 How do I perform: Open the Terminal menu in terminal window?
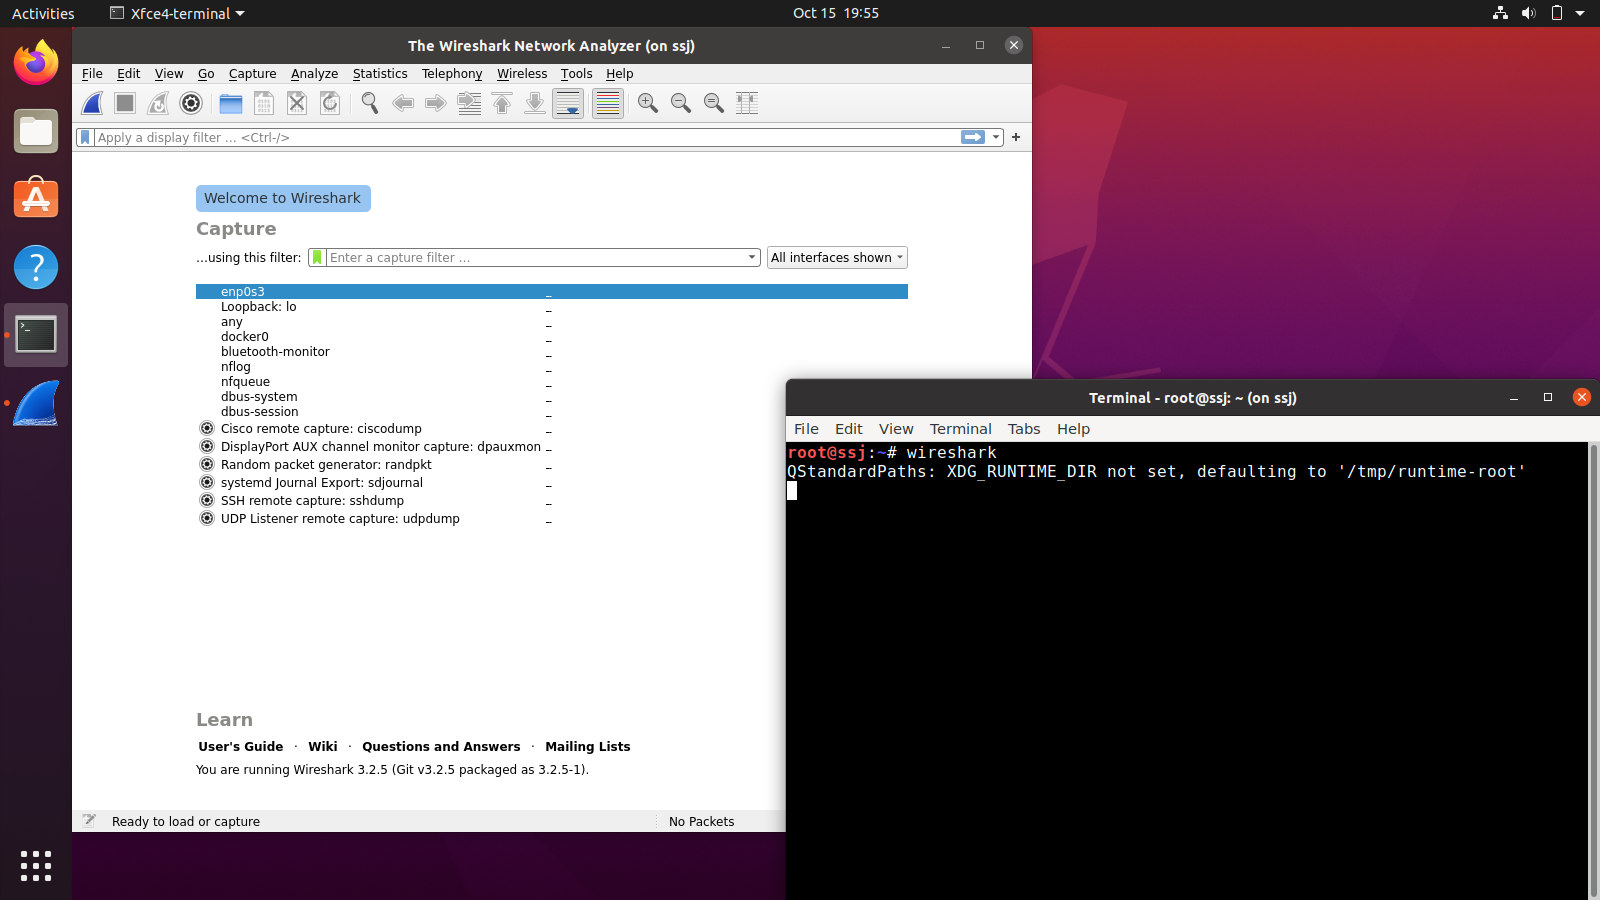961,429
